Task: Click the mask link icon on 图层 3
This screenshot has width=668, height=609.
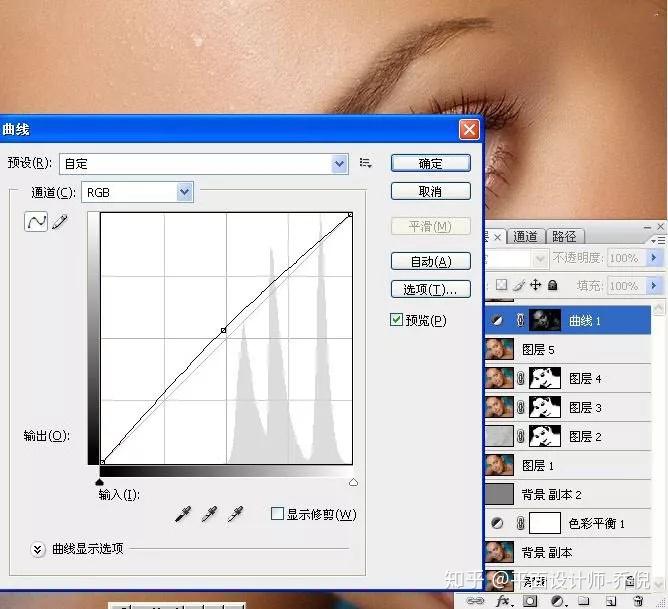Action: 521,407
